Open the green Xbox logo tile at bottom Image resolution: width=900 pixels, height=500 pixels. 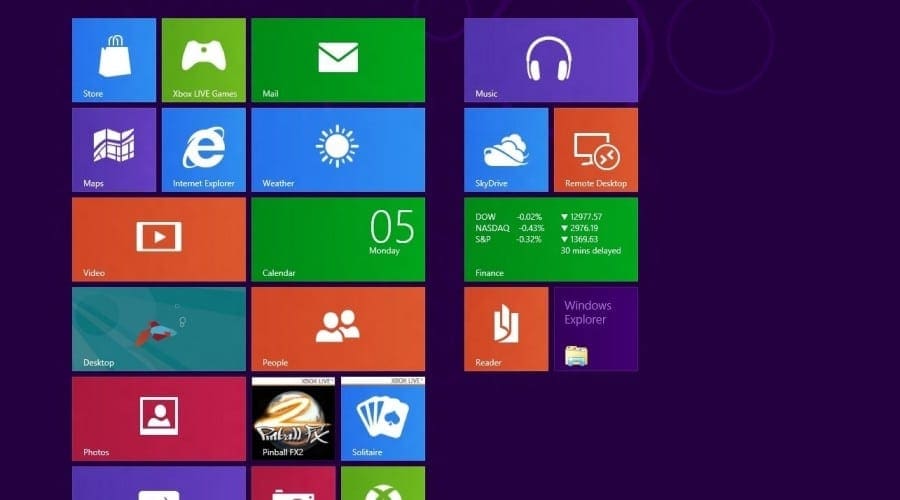coord(383,483)
